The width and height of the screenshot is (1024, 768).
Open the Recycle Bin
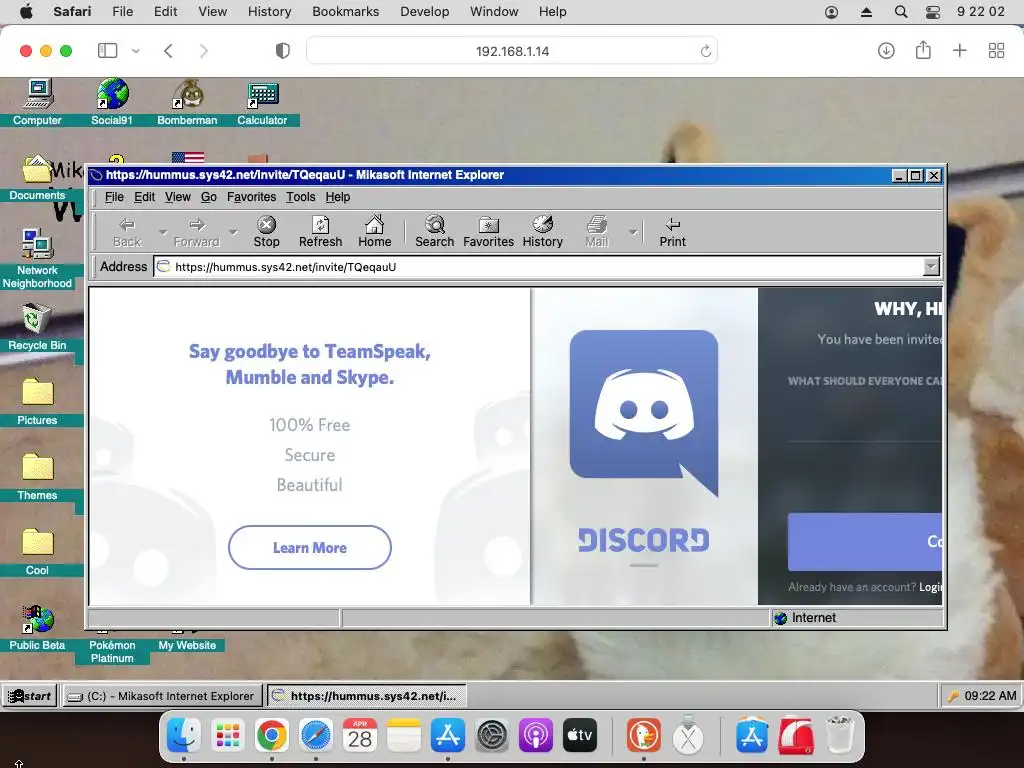37,327
